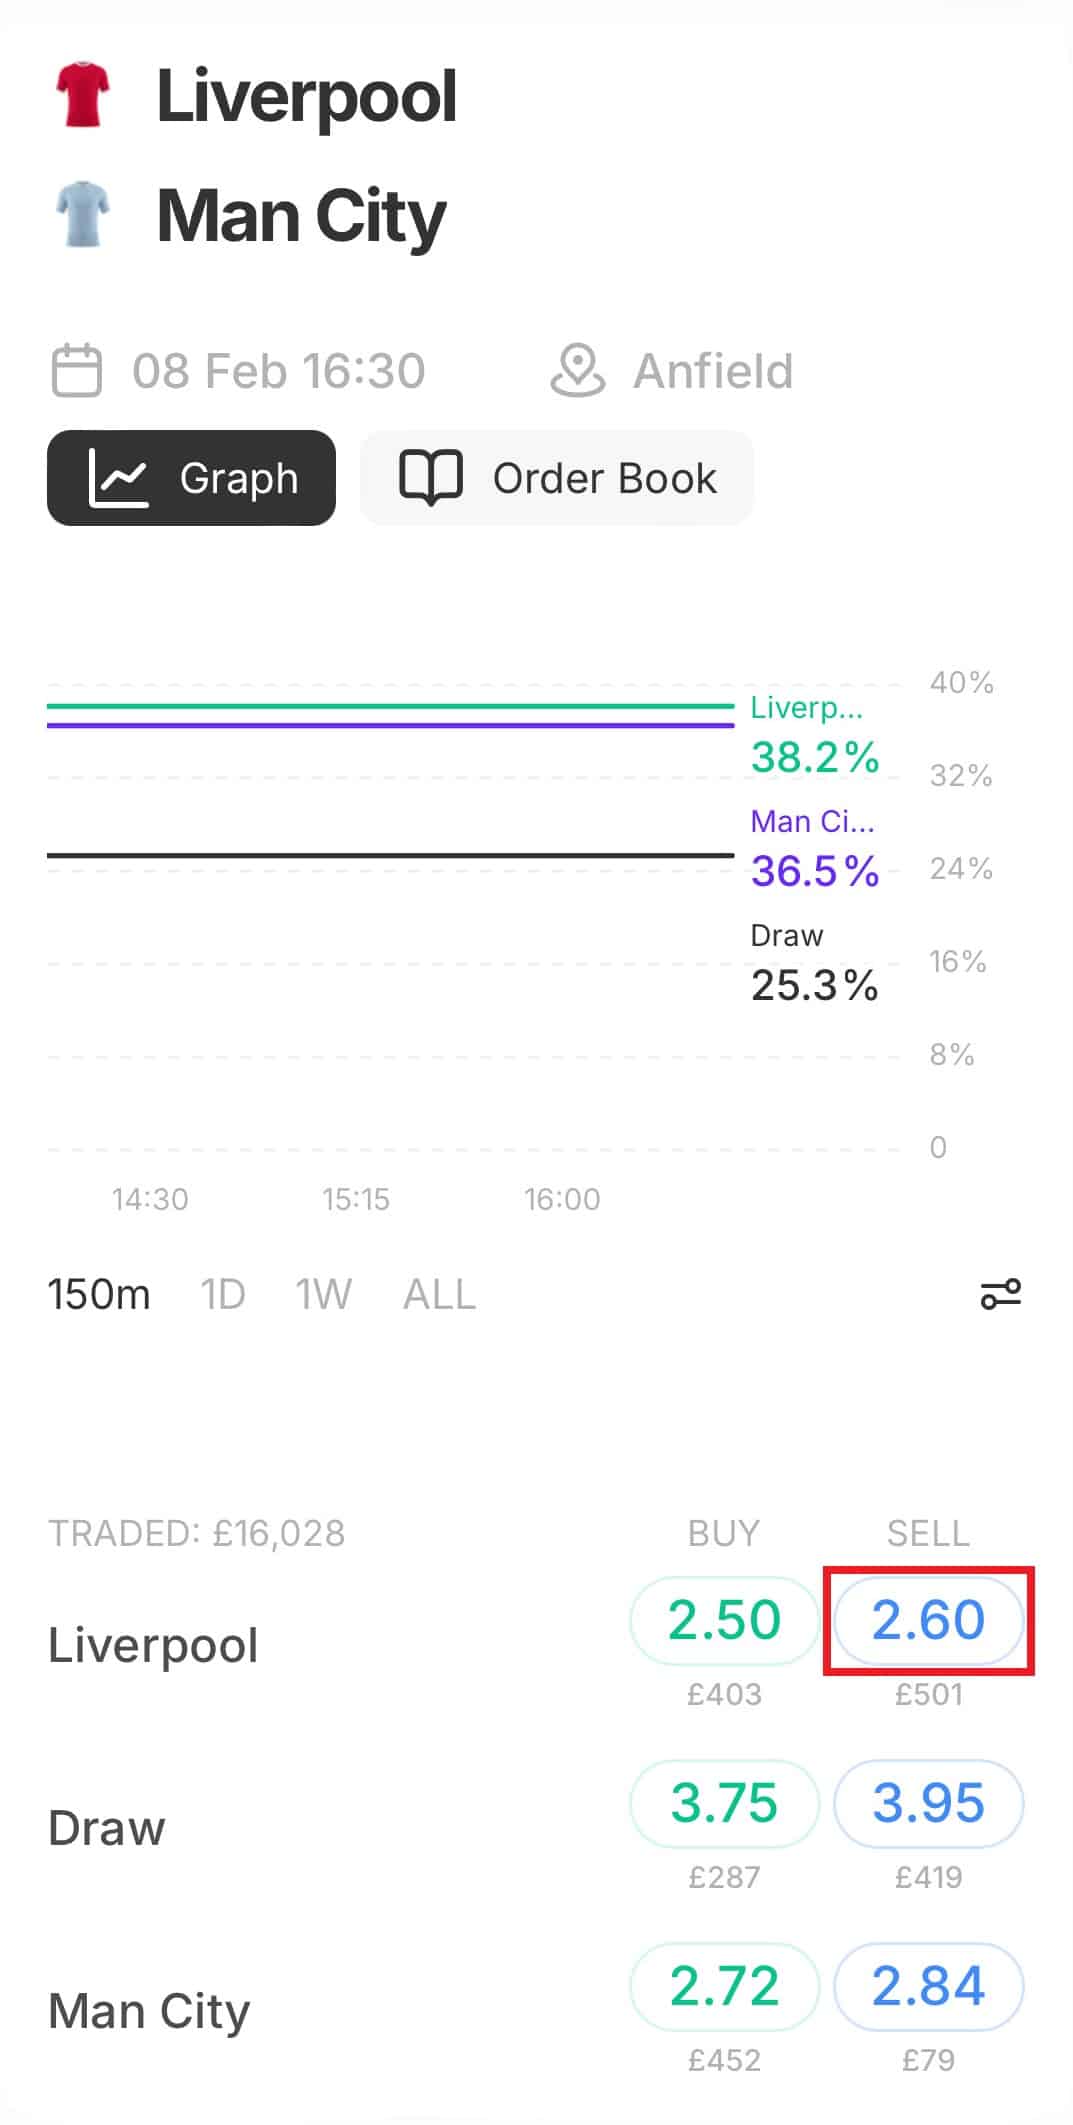Viewport: 1073px width, 2125px height.
Task: Open the Order Book tab
Action: [x=556, y=478]
